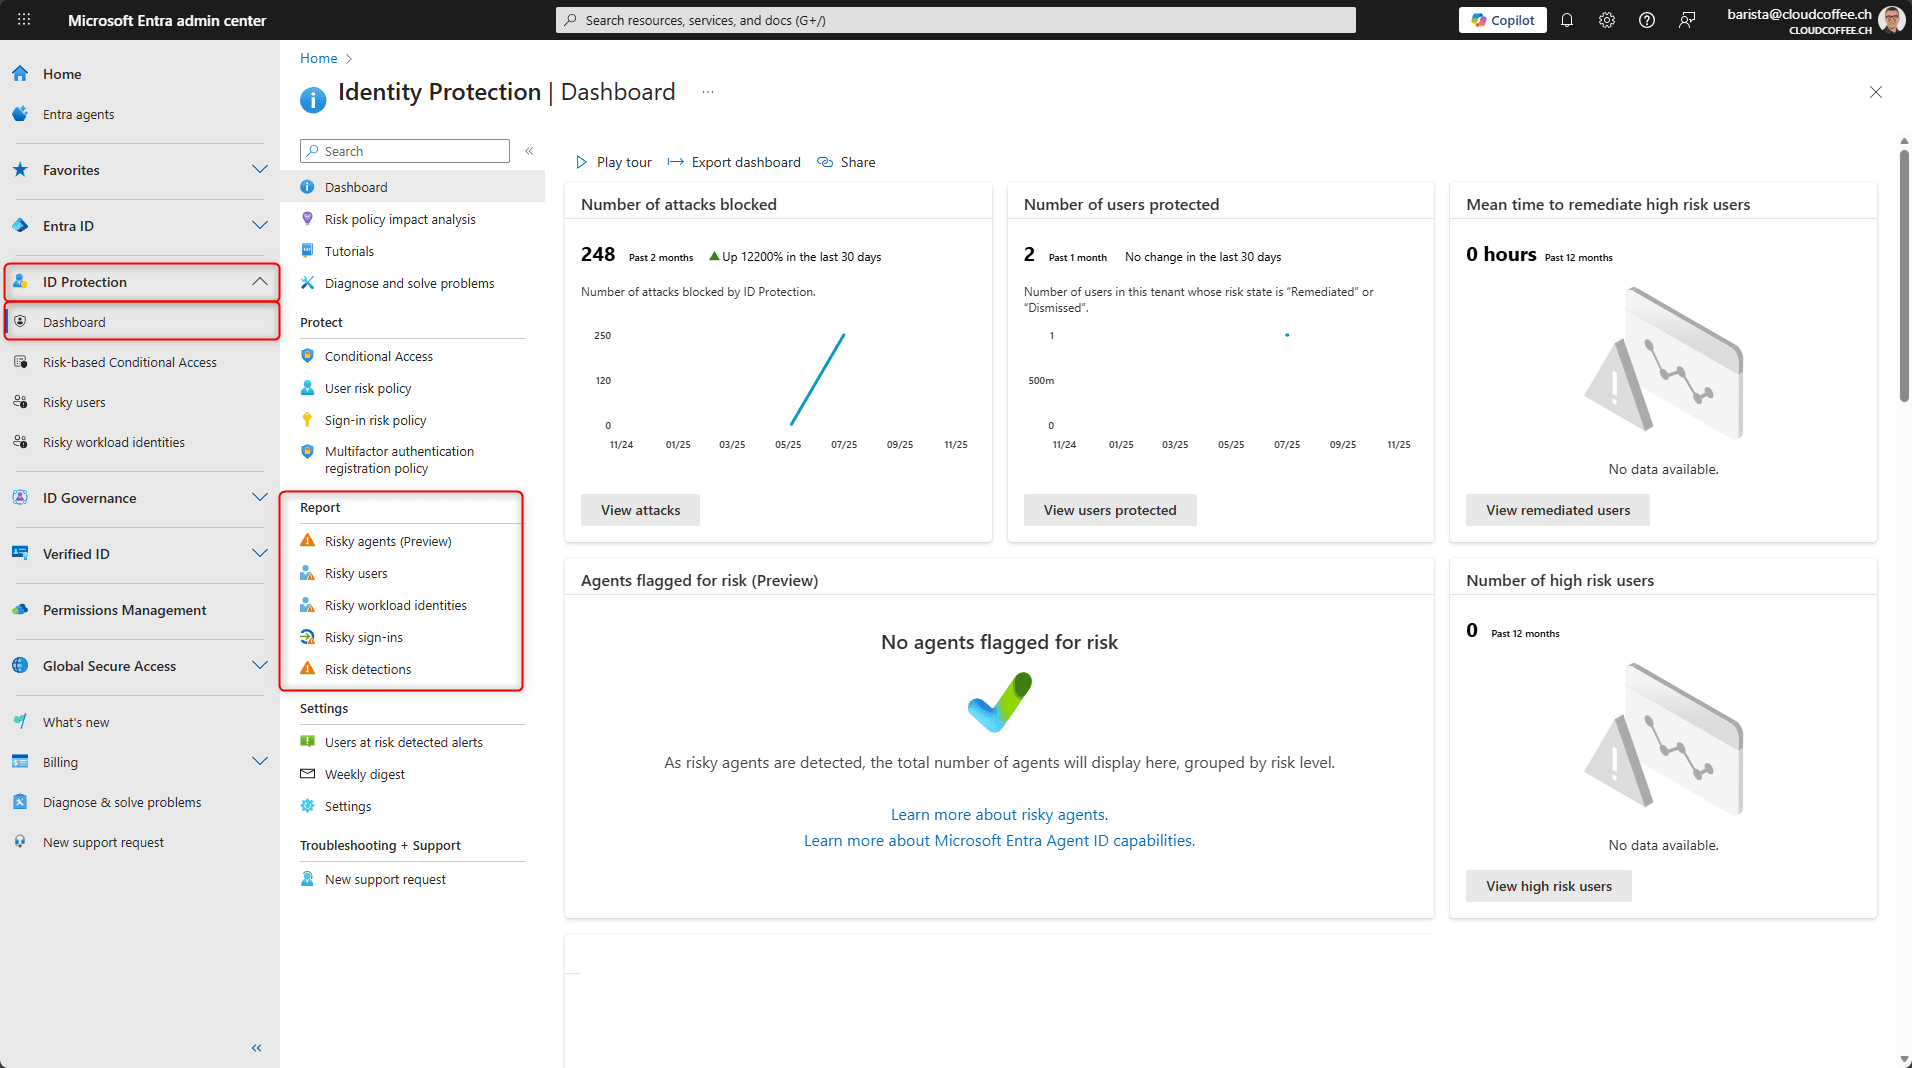Select the Risky sign-ins report icon
This screenshot has height=1068, width=1912.
click(x=308, y=637)
